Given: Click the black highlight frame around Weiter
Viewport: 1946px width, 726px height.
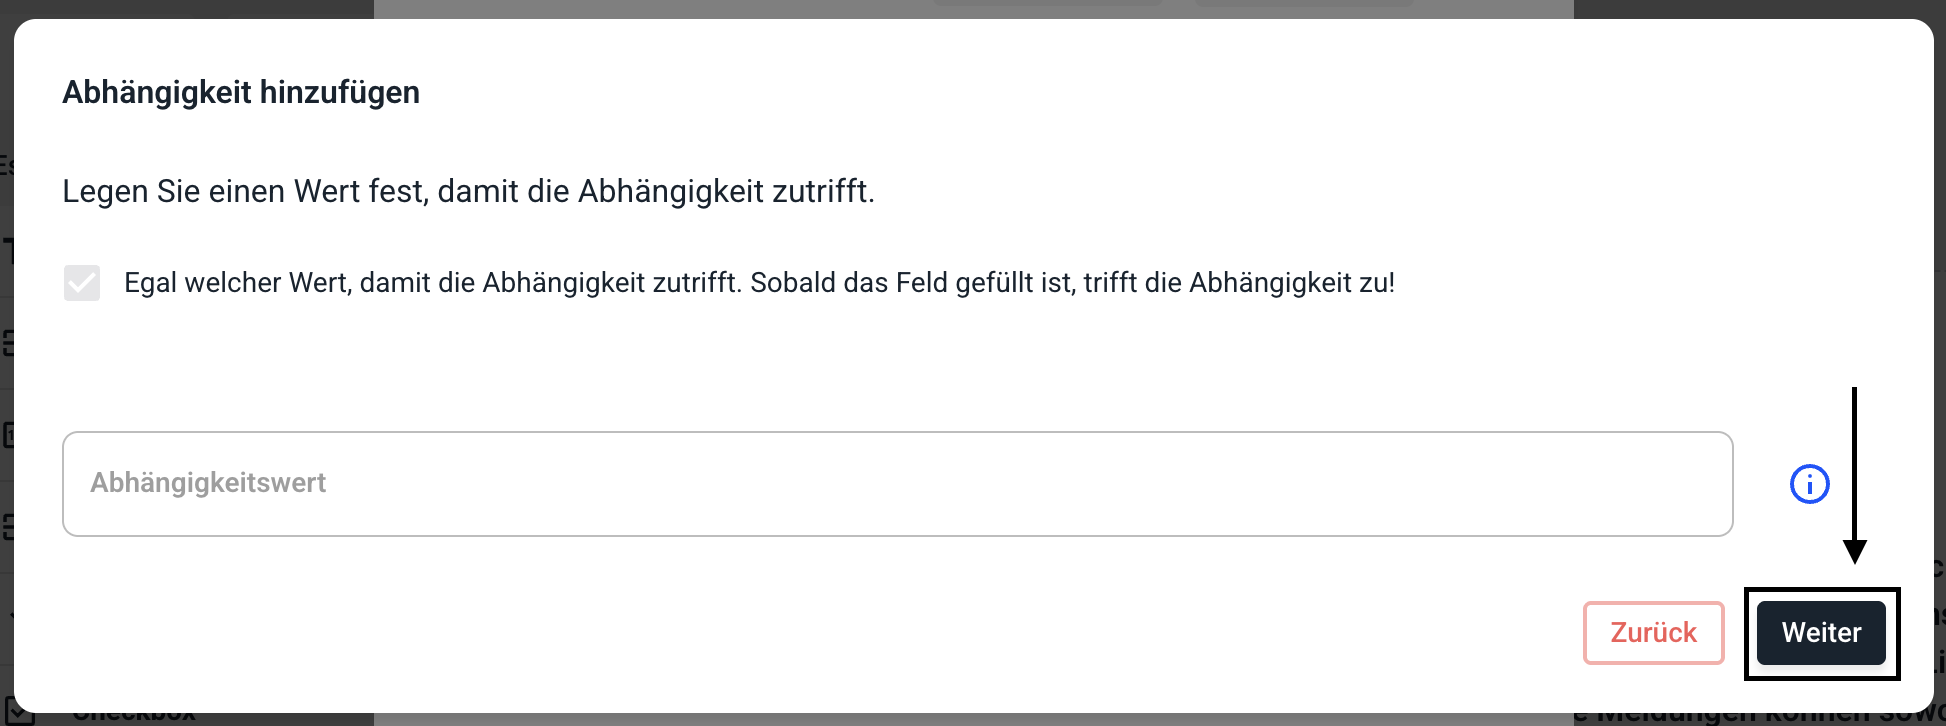Looking at the screenshot, I should tap(1822, 592).
